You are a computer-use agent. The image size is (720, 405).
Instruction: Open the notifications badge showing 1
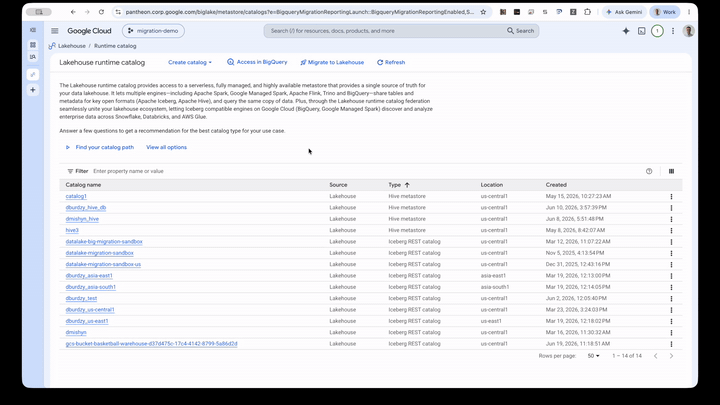pyautogui.click(x=657, y=31)
